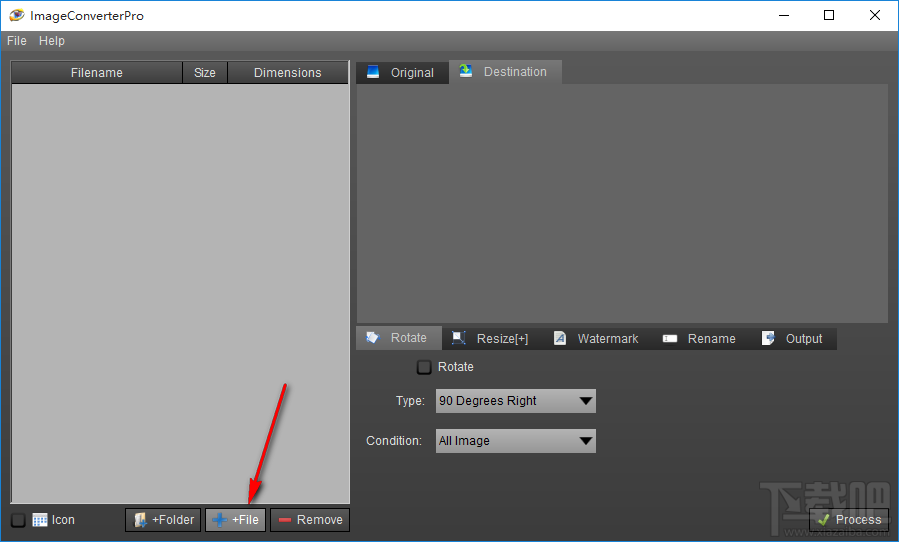The image size is (899, 542).
Task: Select the Resize[+] settings tab
Action: click(x=493, y=338)
